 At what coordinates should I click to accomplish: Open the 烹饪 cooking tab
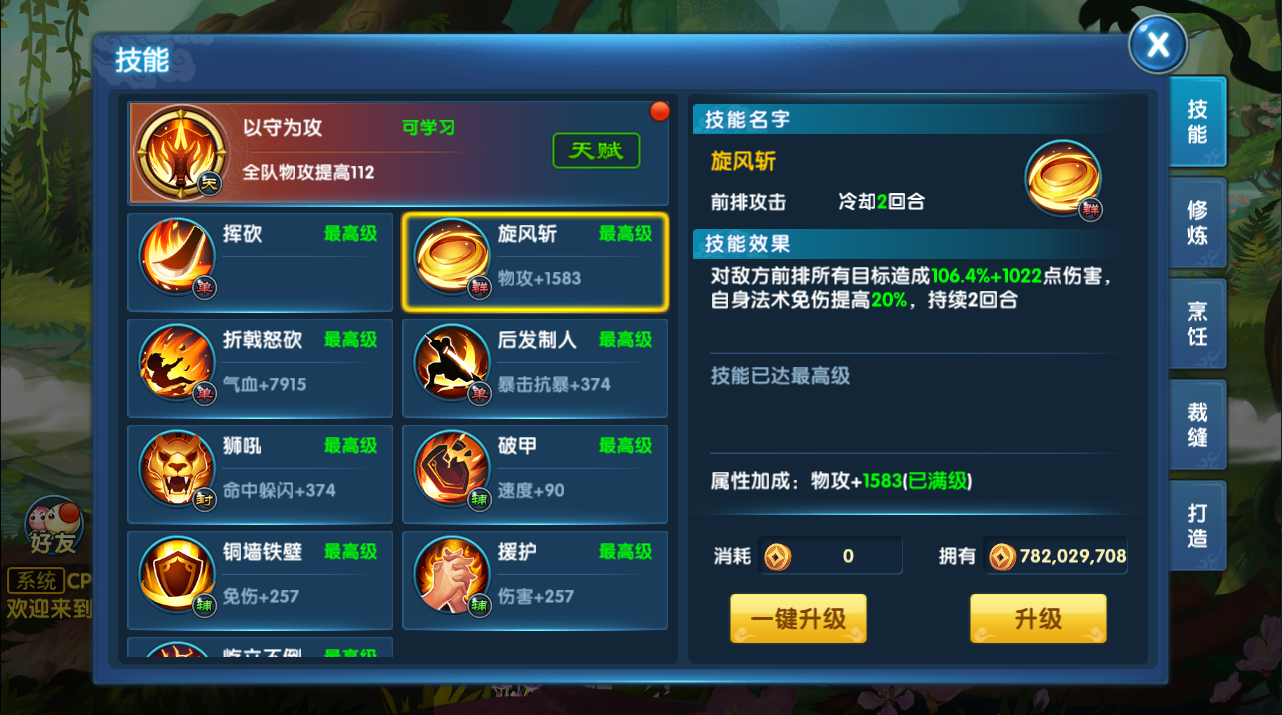tap(1197, 324)
